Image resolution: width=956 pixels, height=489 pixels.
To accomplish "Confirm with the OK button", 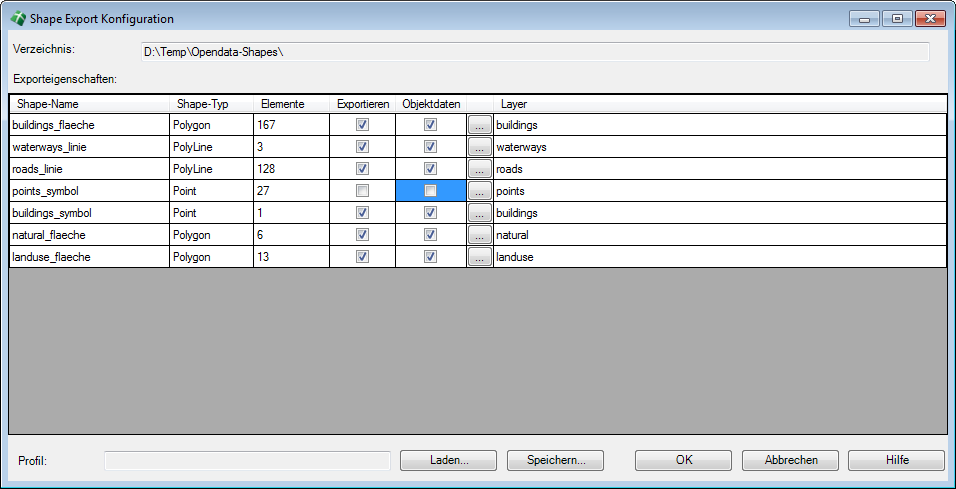I will pos(683,460).
